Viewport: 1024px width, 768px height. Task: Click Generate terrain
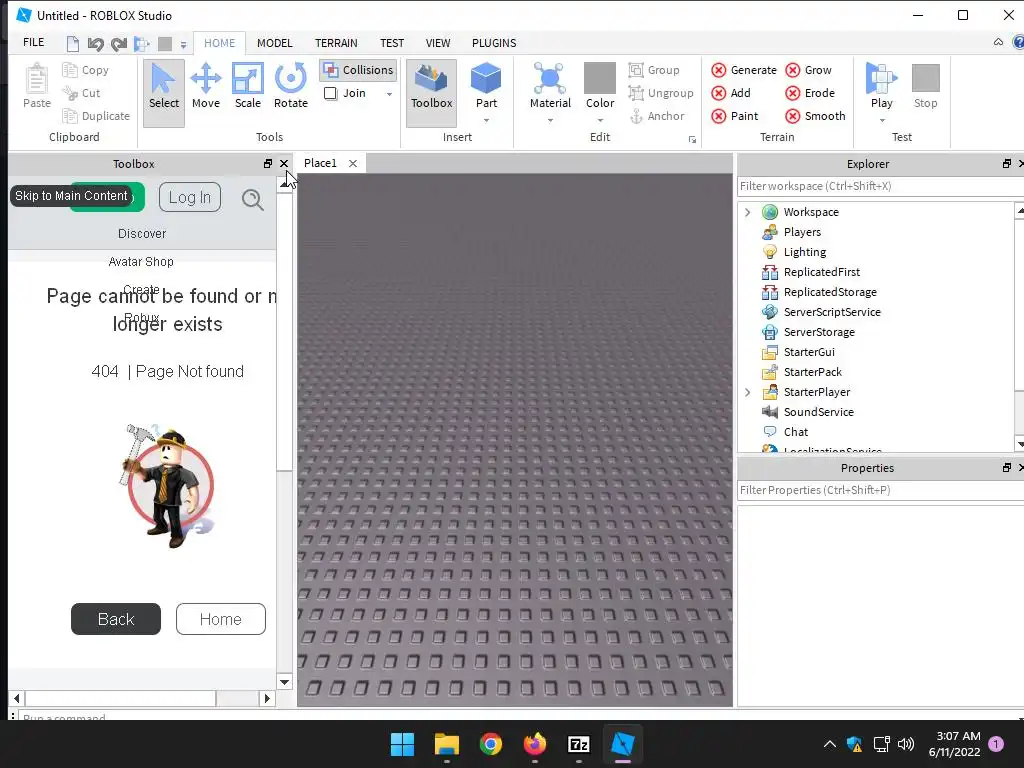pos(744,70)
